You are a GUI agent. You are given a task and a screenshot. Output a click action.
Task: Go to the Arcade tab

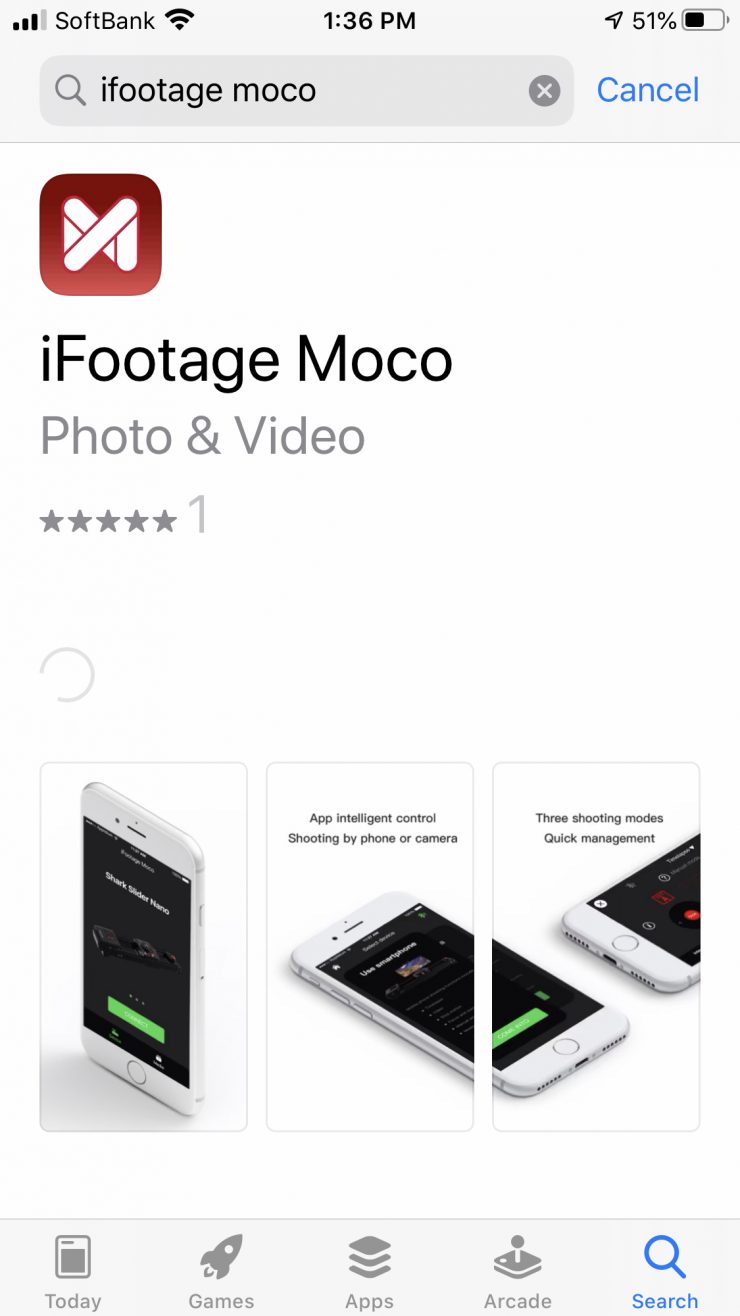pos(517,1272)
